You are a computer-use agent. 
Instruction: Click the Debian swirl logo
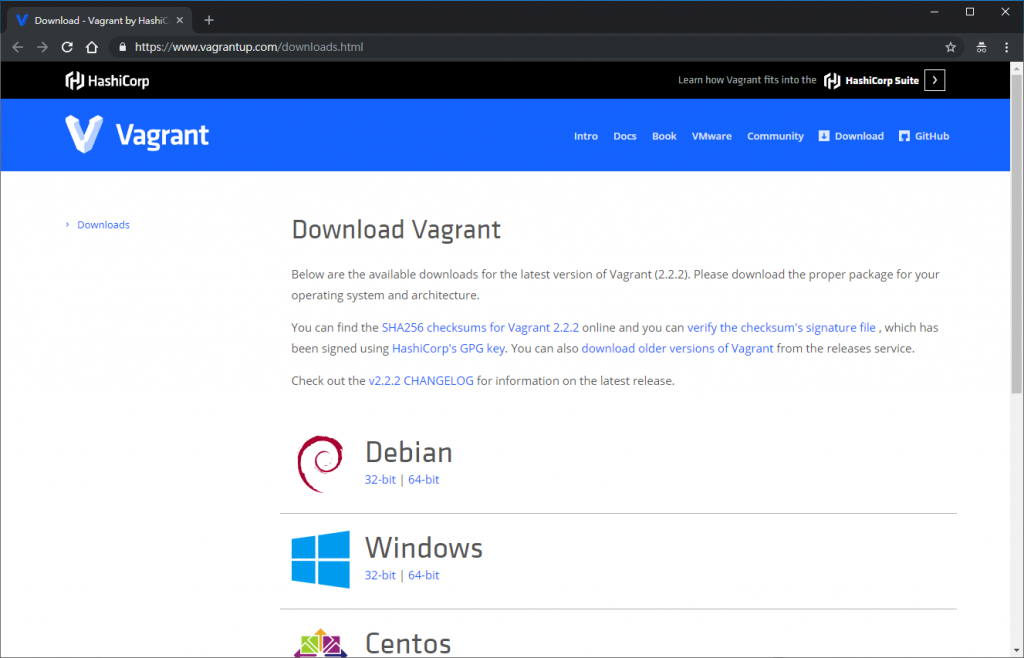click(x=320, y=463)
